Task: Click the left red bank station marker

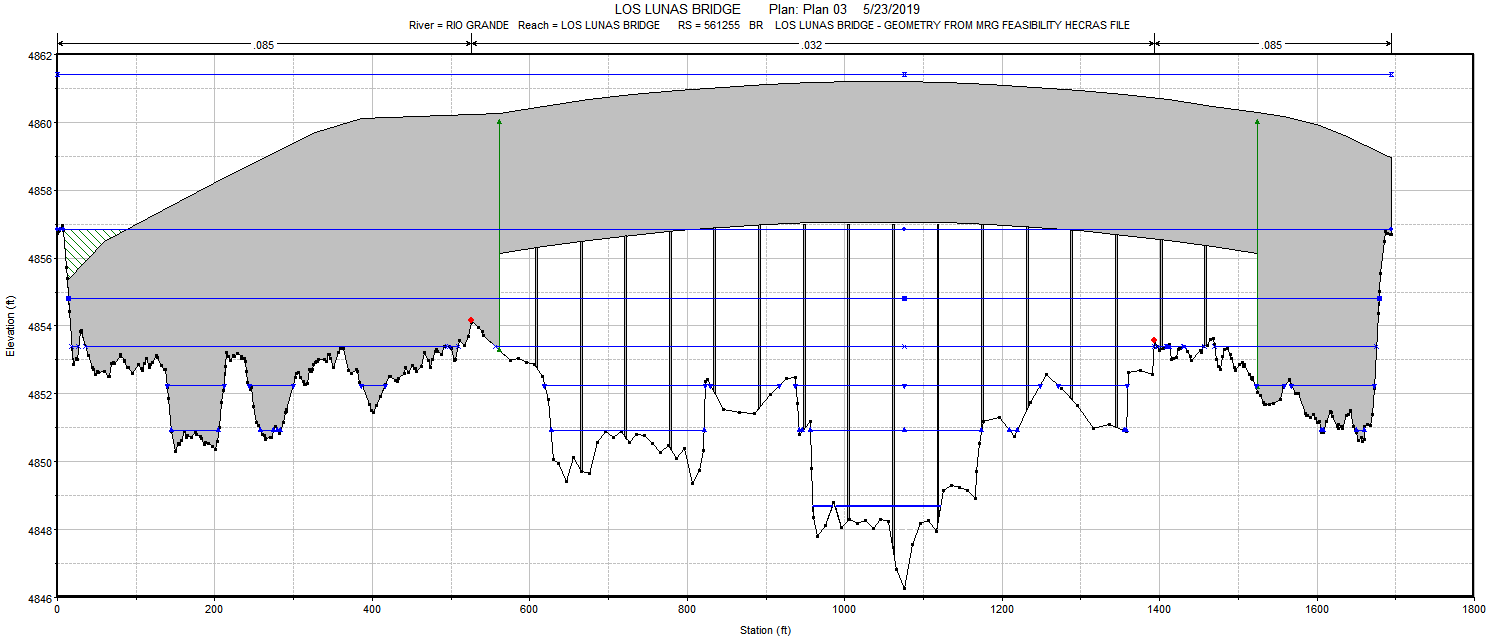Action: tap(471, 320)
